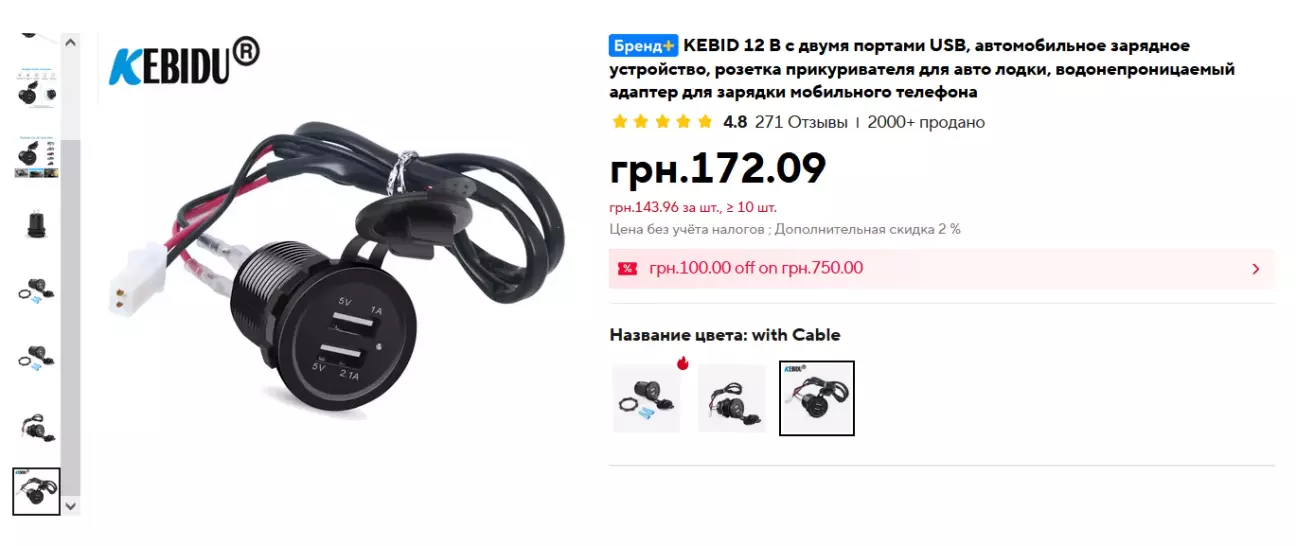Select the middle color variant option
This screenshot has width=1296, height=546.
(732, 398)
